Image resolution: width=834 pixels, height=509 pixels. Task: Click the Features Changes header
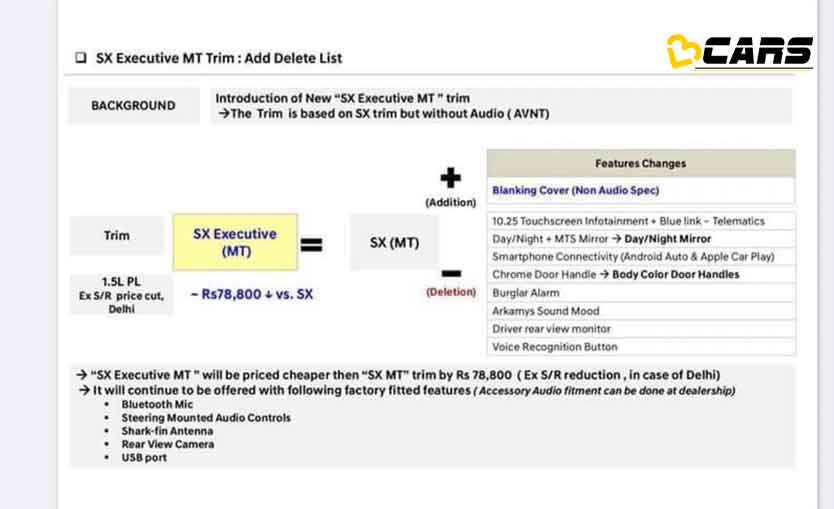[x=641, y=163]
